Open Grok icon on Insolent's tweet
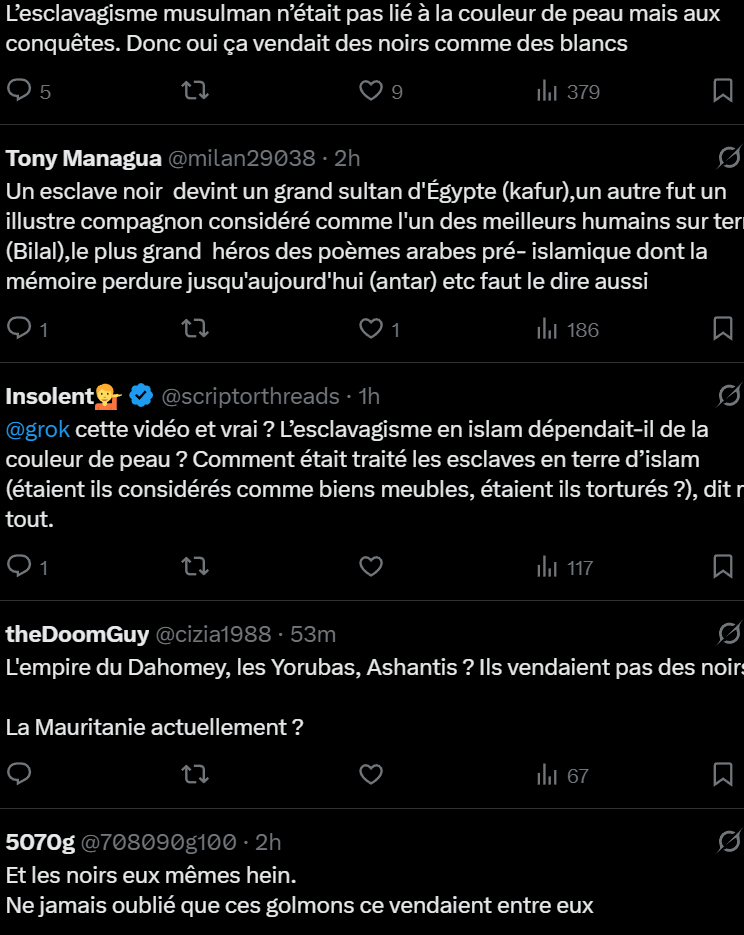 tap(729, 396)
